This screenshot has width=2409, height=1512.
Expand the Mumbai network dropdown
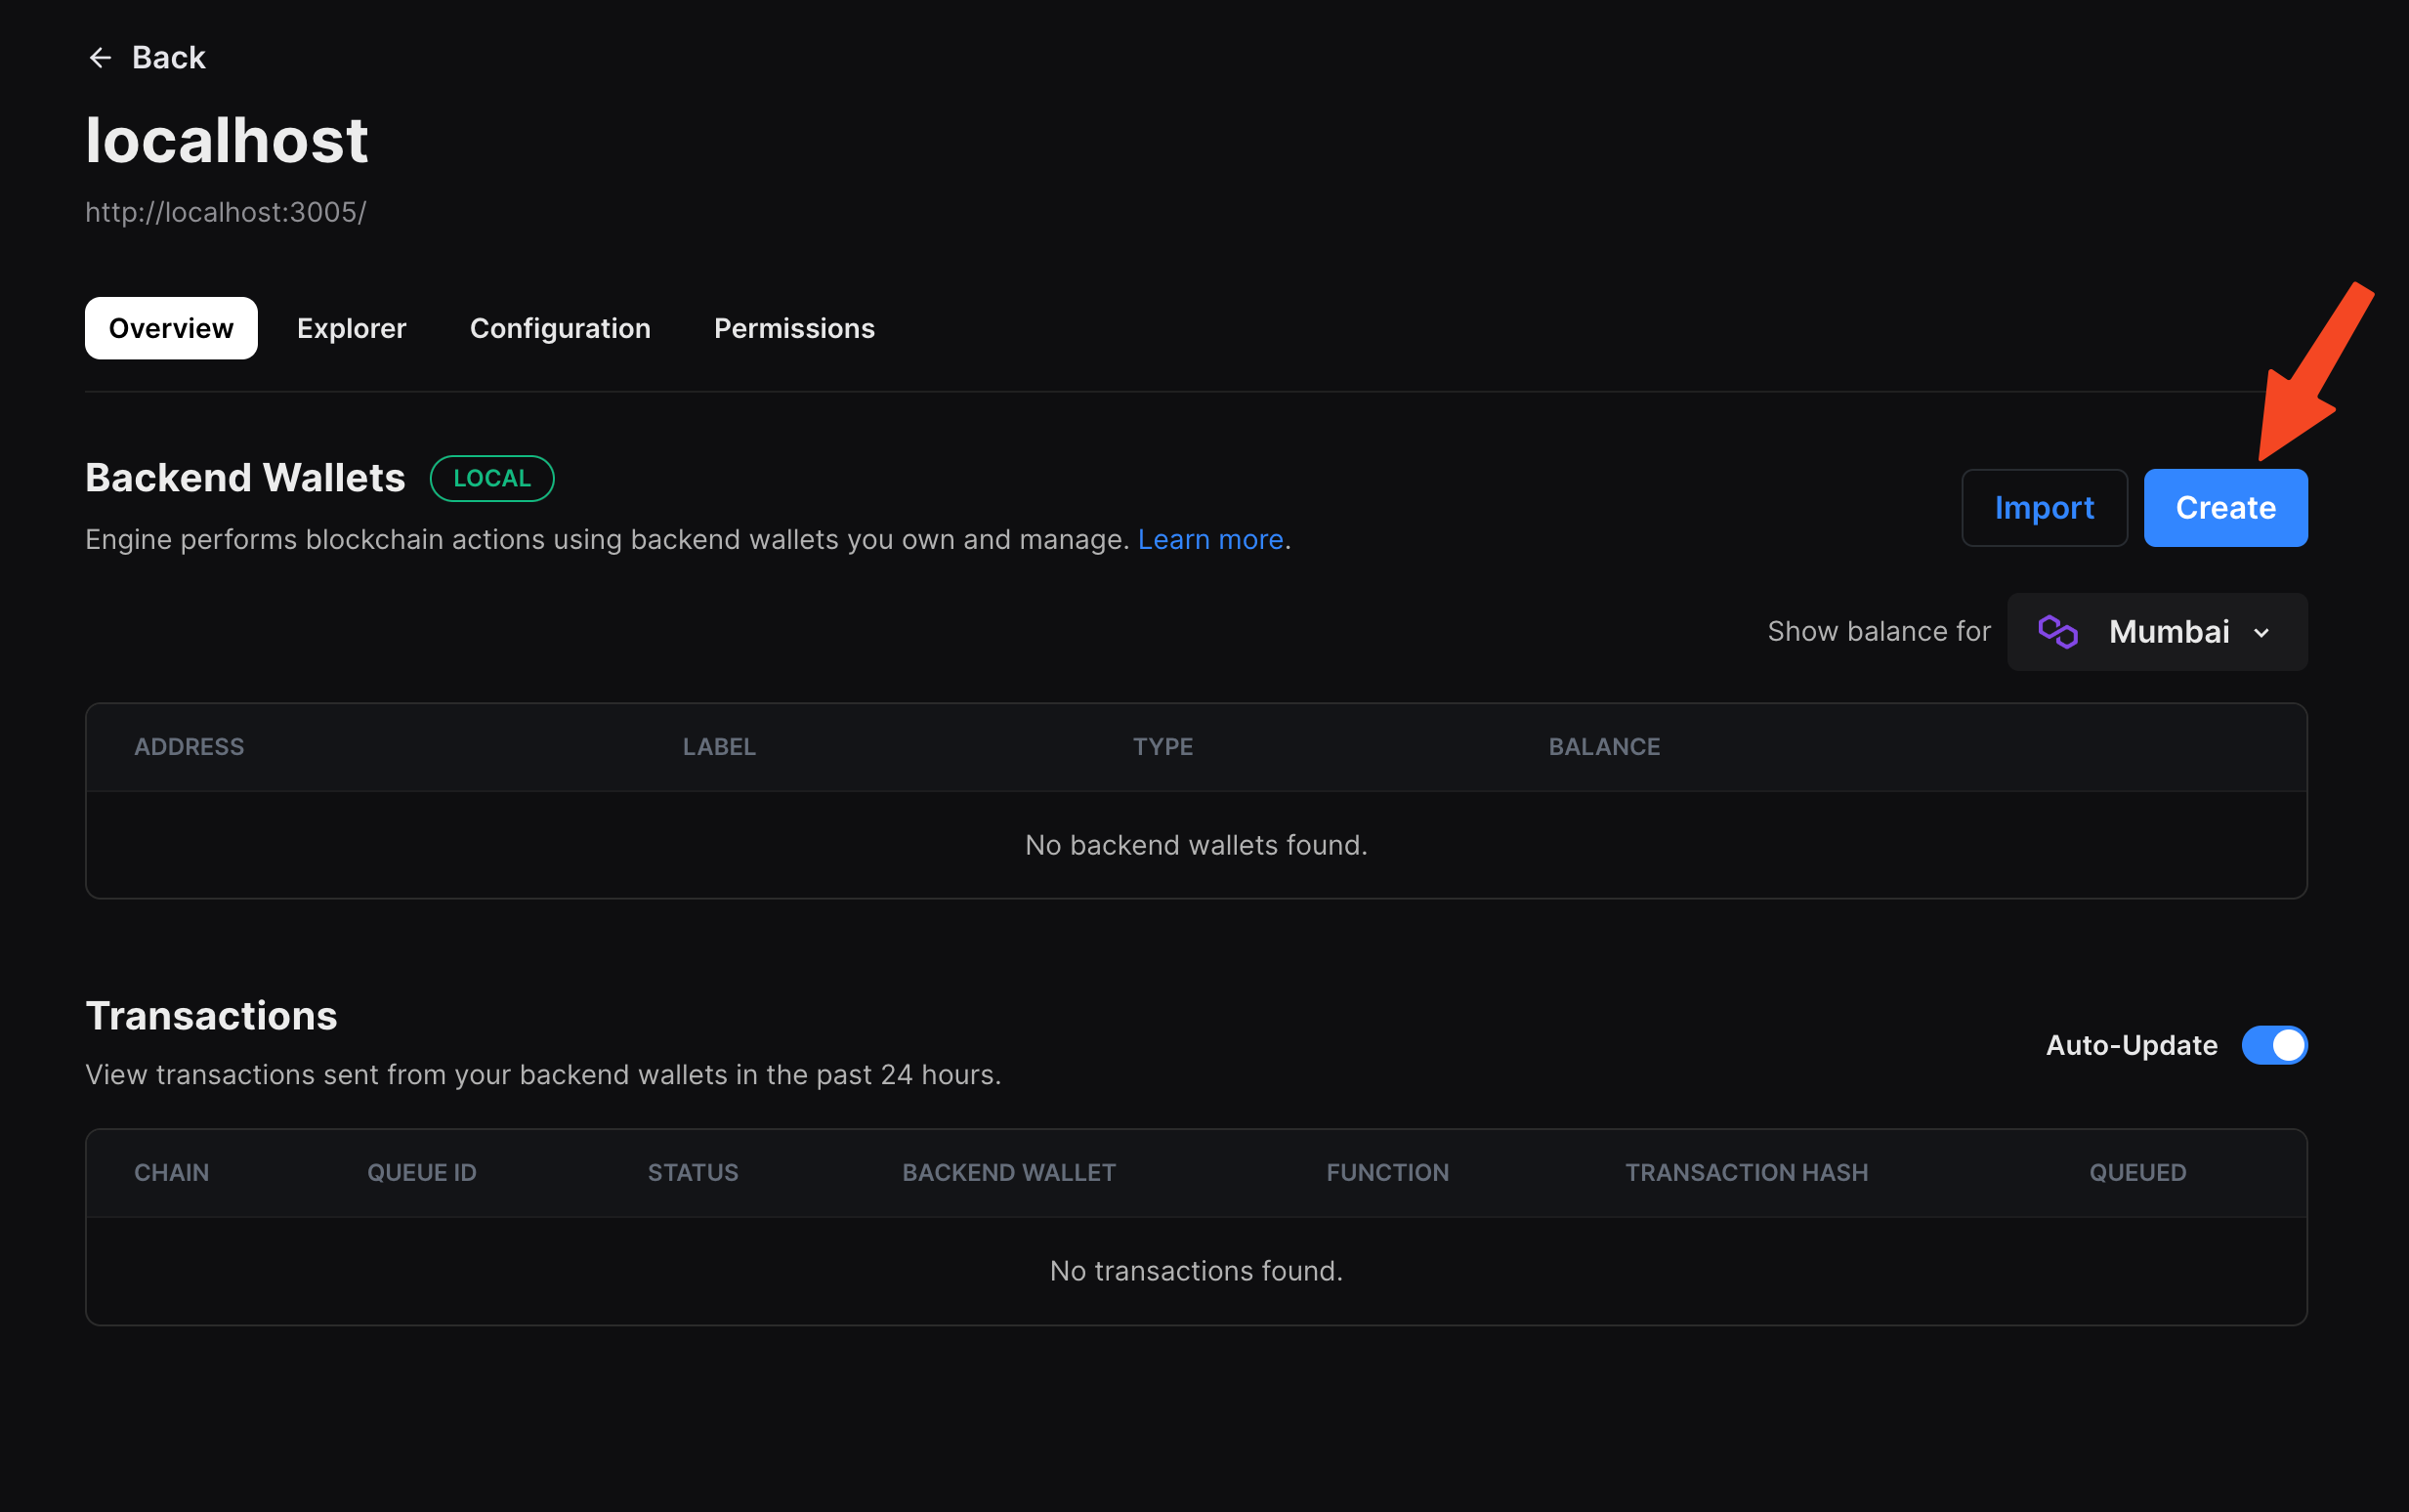click(2156, 631)
